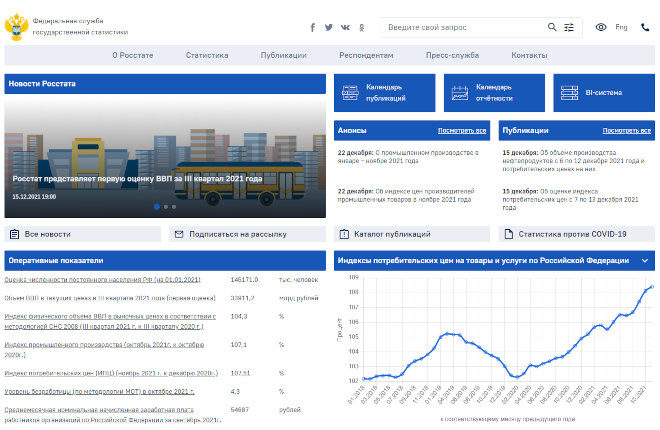Click the VK social network icon

[345, 27]
